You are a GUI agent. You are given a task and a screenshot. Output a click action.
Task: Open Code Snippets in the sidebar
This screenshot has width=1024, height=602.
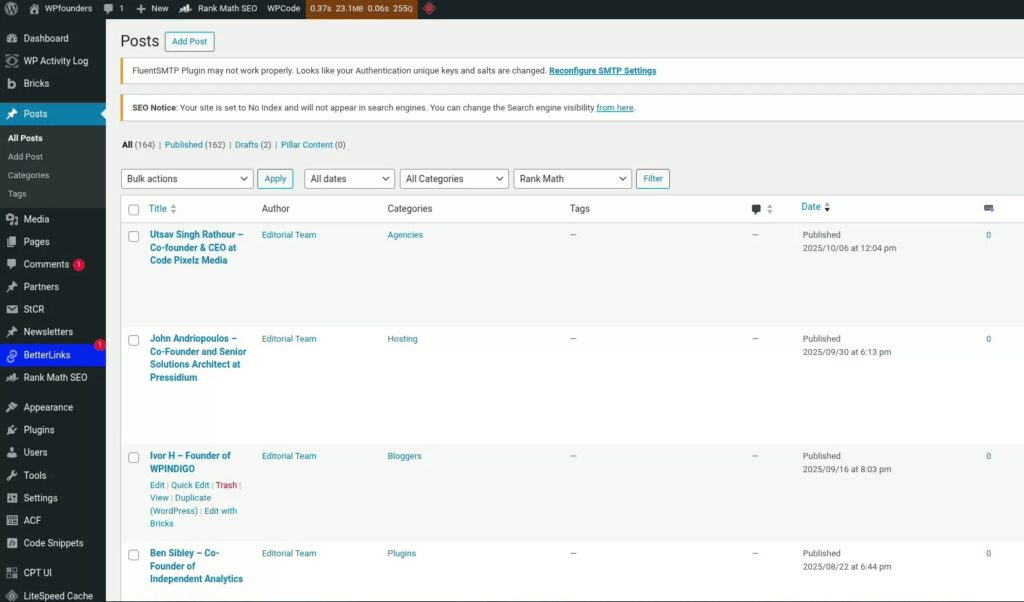coord(53,543)
